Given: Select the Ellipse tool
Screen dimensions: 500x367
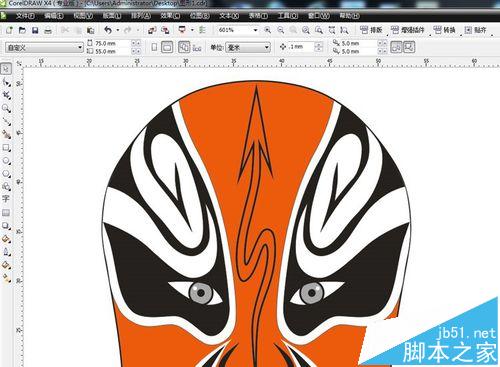Looking at the screenshot, I should click(6, 161).
